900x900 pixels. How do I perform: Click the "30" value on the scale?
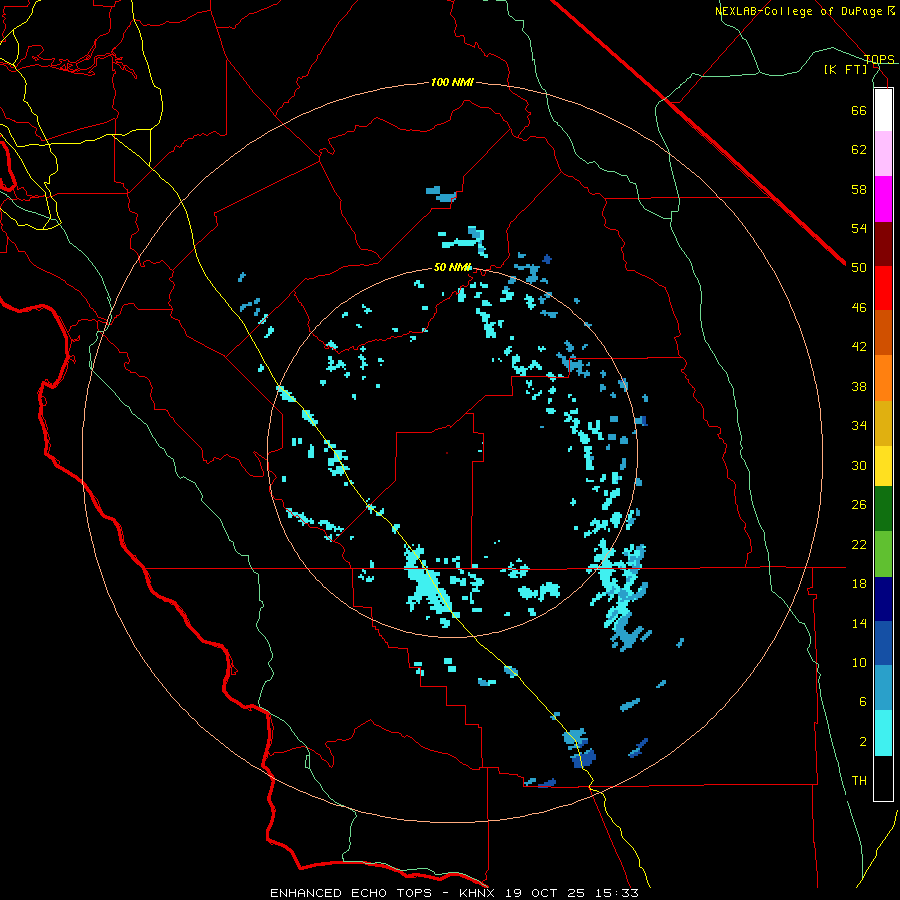click(859, 465)
